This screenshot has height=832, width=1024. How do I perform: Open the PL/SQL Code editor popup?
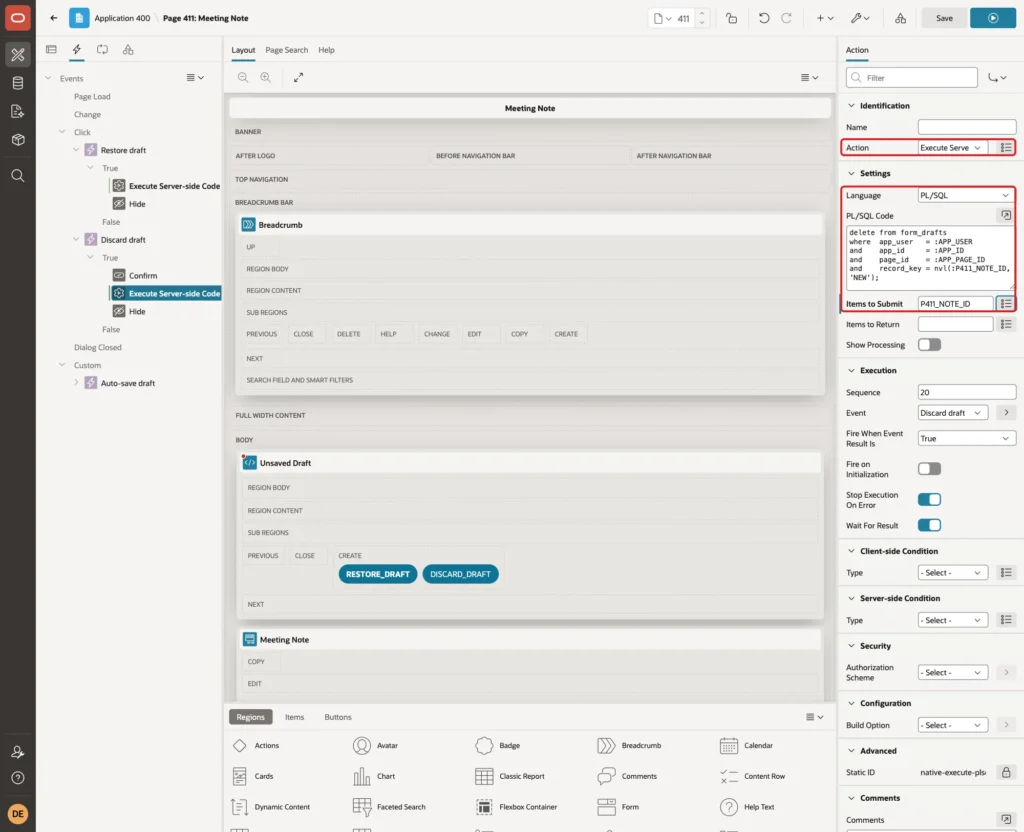pyautogui.click(x=1006, y=216)
